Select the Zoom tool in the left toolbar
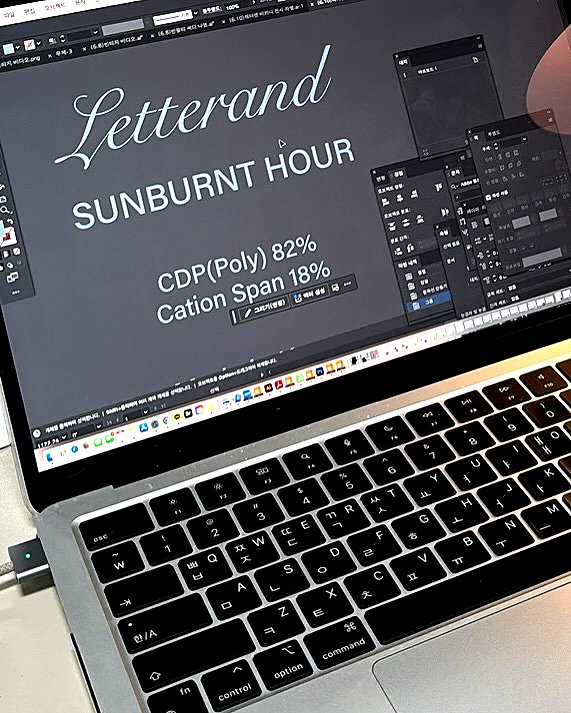The width and height of the screenshot is (571, 713). [x=5, y=210]
